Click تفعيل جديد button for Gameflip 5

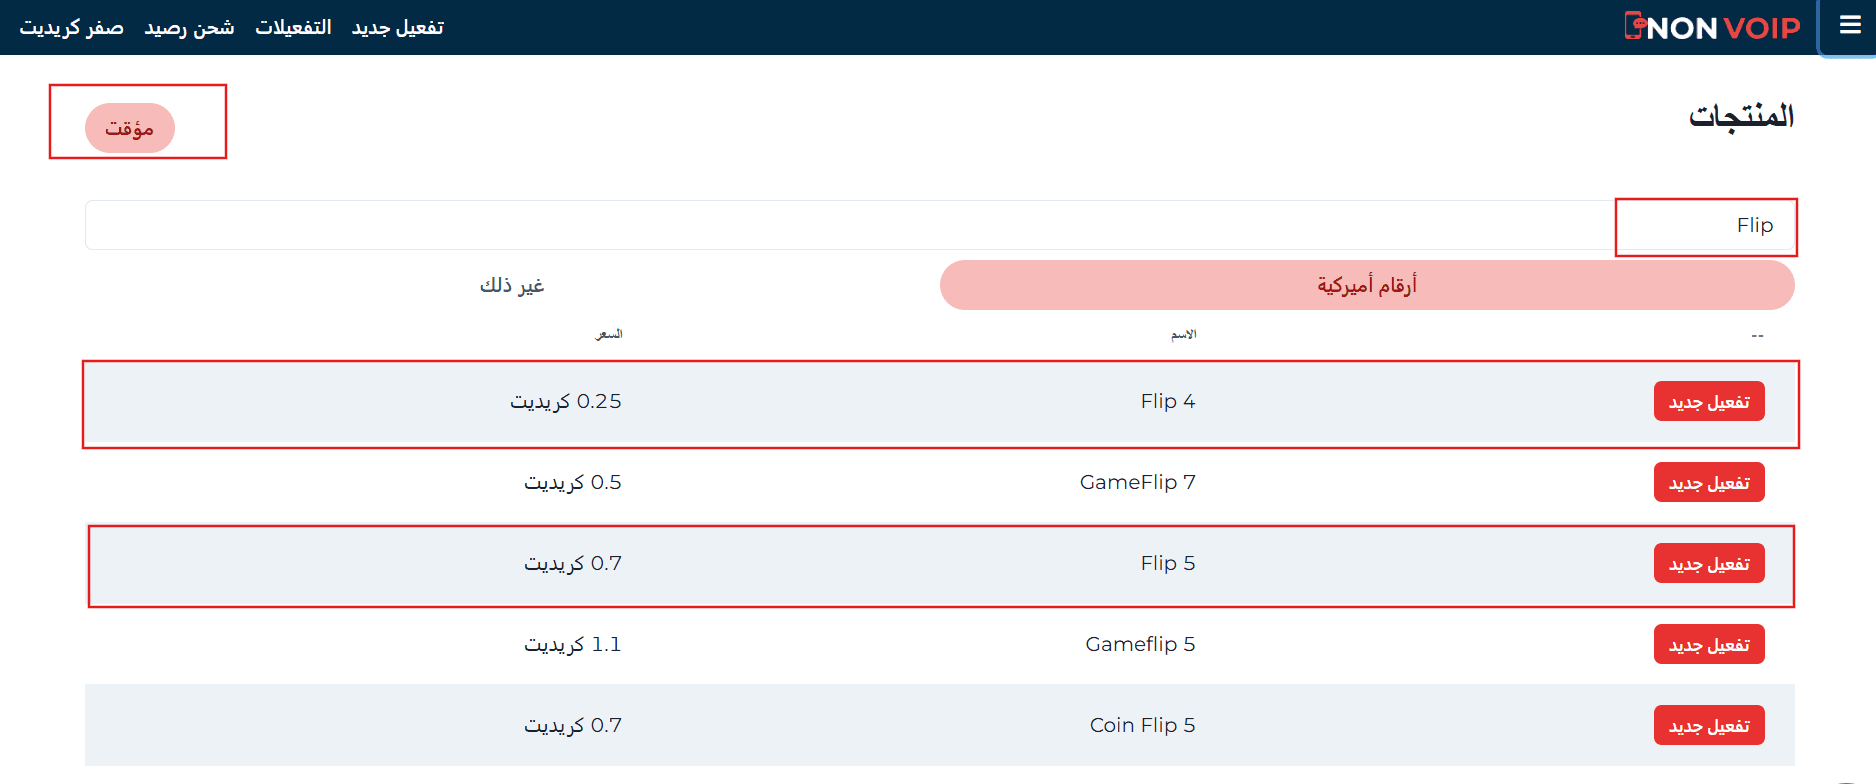1709,644
